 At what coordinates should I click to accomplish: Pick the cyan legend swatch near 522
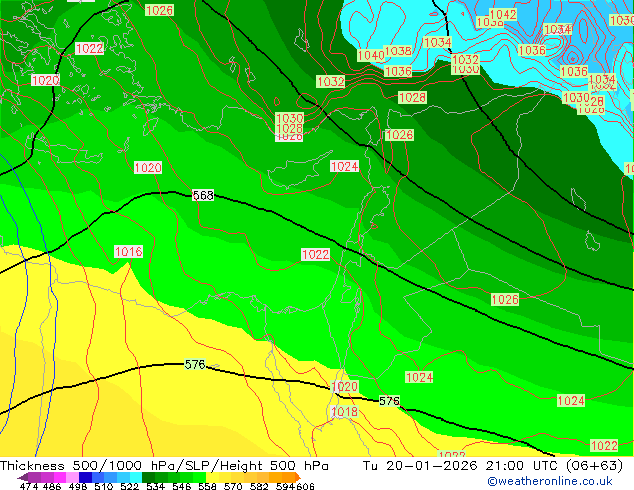[135, 477]
